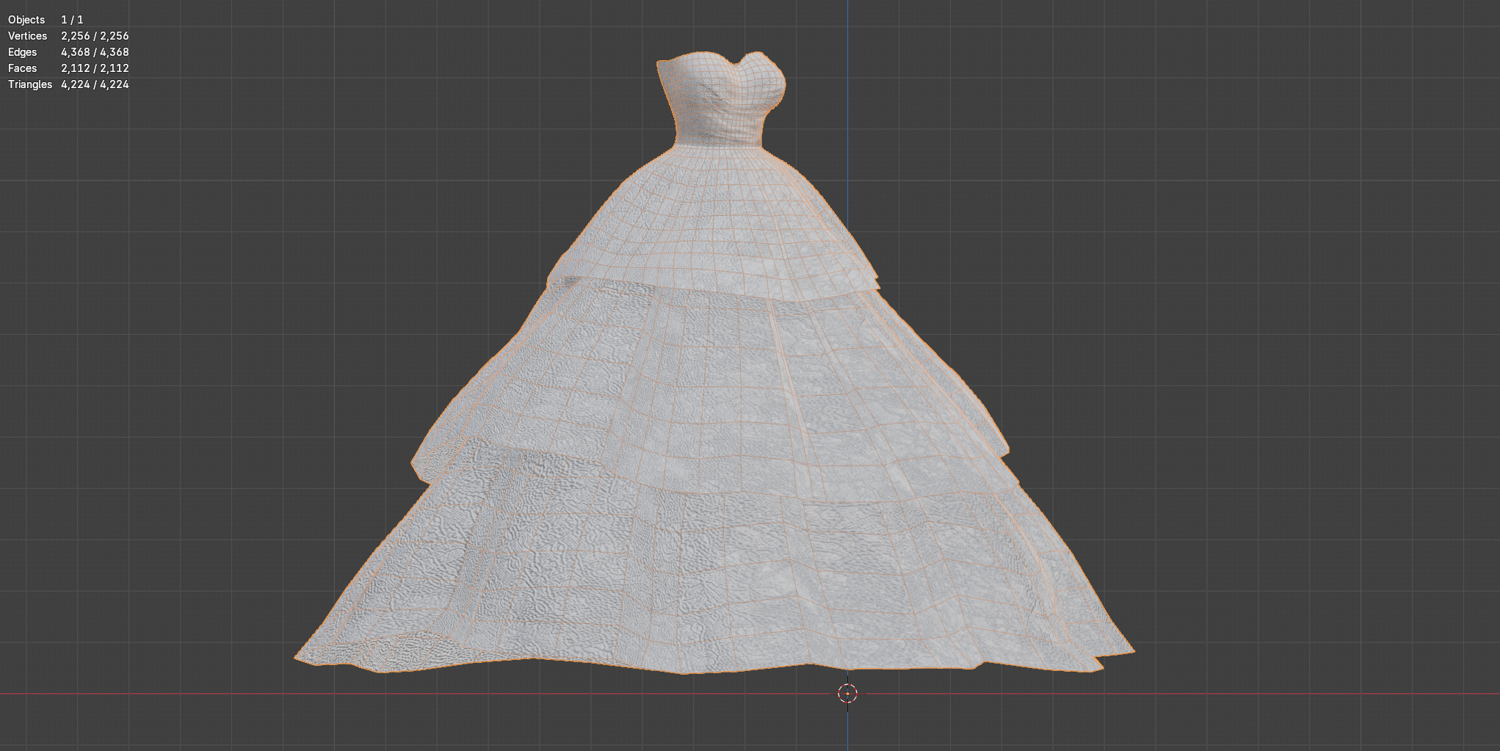
Task: Click the face count 2,112 / 2,112
Action: click(95, 68)
